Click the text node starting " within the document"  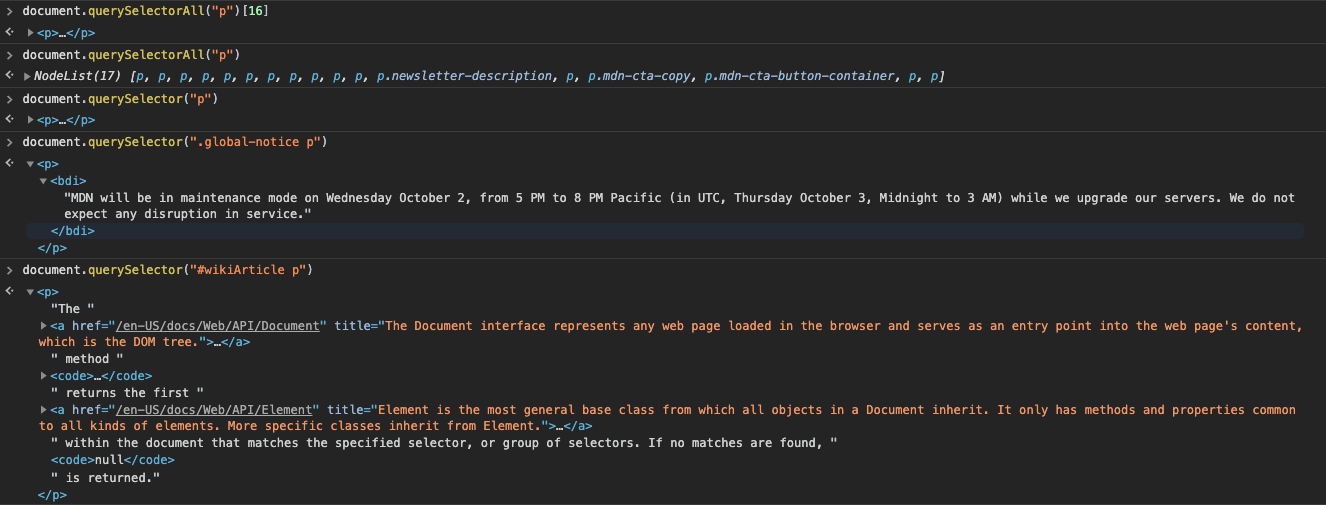[444, 443]
